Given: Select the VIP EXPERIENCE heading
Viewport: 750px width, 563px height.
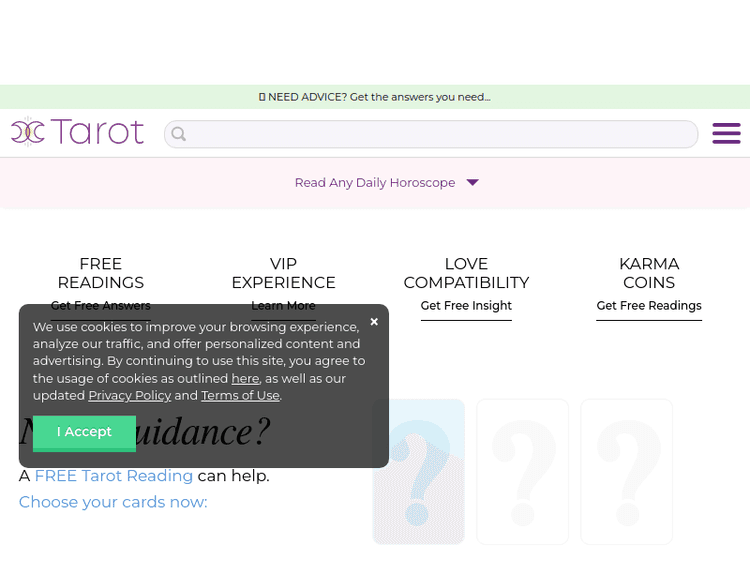Looking at the screenshot, I should (x=283, y=273).
